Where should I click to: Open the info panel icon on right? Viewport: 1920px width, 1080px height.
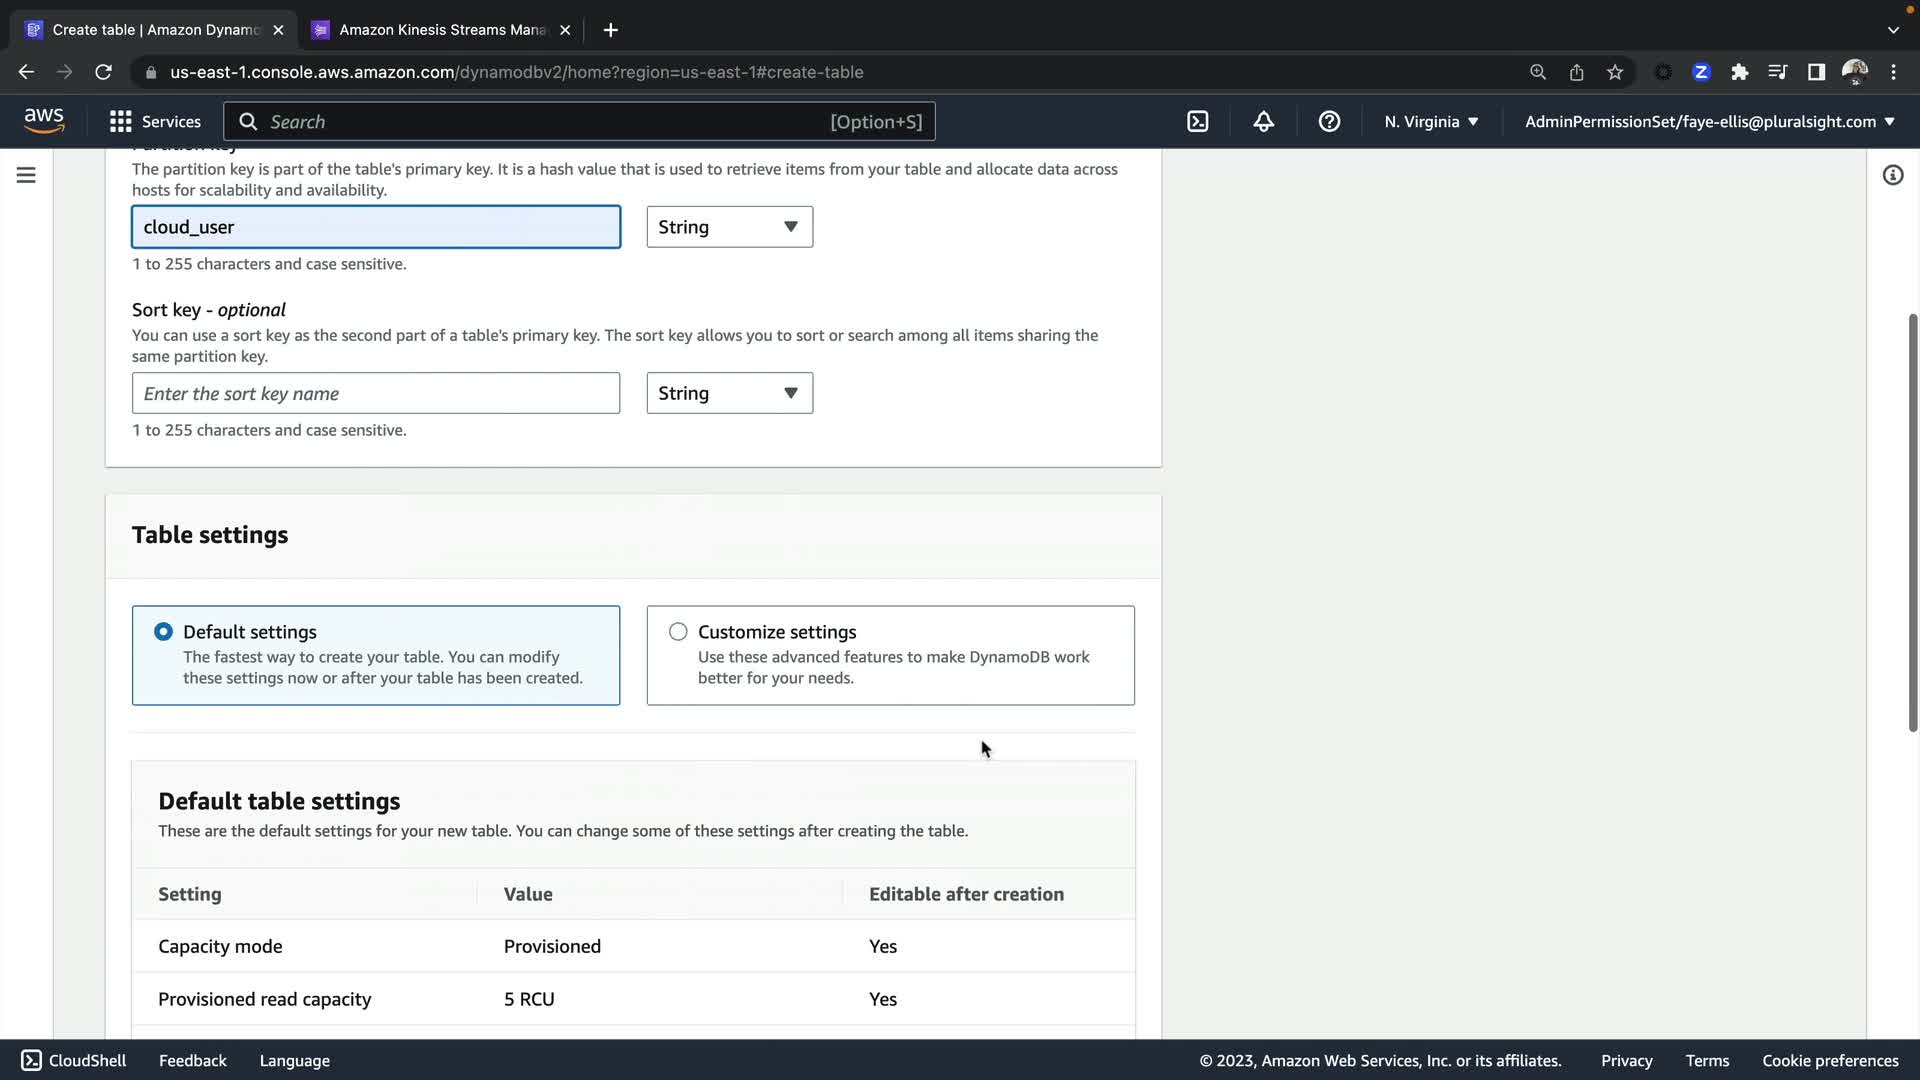[x=1892, y=175]
